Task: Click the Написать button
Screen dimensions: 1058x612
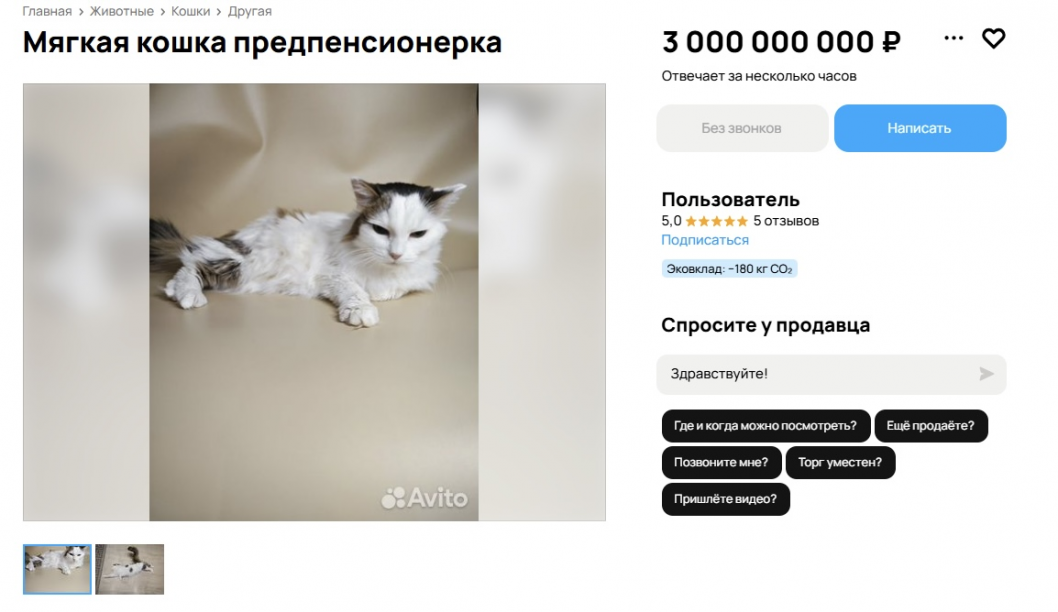Action: point(920,128)
